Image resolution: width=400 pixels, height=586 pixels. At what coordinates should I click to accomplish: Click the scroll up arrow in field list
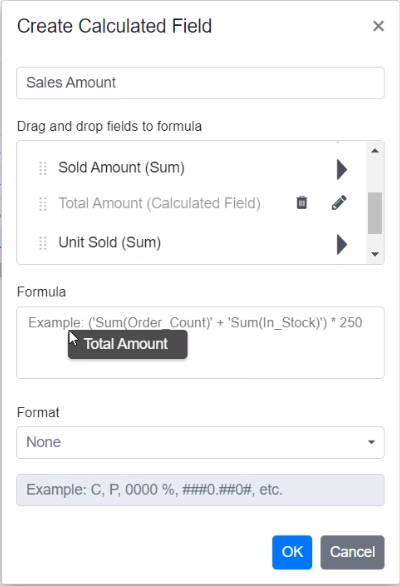coord(375,151)
